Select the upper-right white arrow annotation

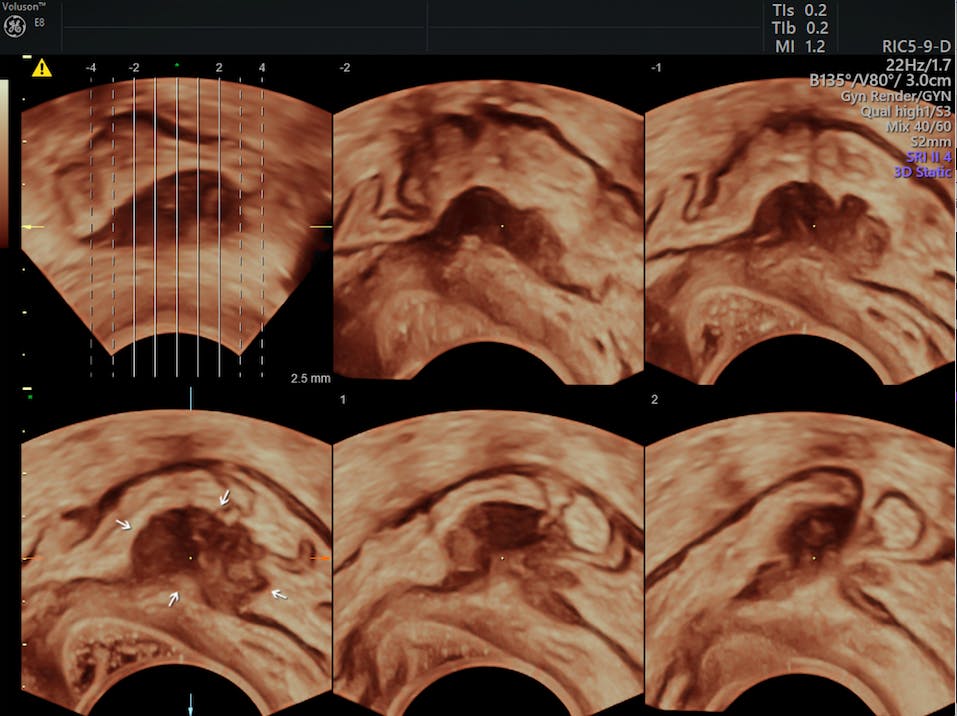[226, 499]
